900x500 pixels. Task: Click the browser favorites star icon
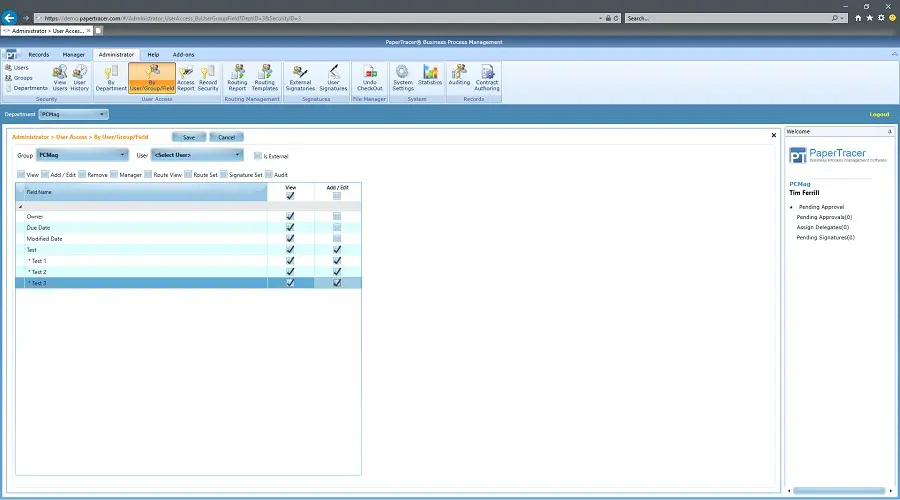click(870, 18)
